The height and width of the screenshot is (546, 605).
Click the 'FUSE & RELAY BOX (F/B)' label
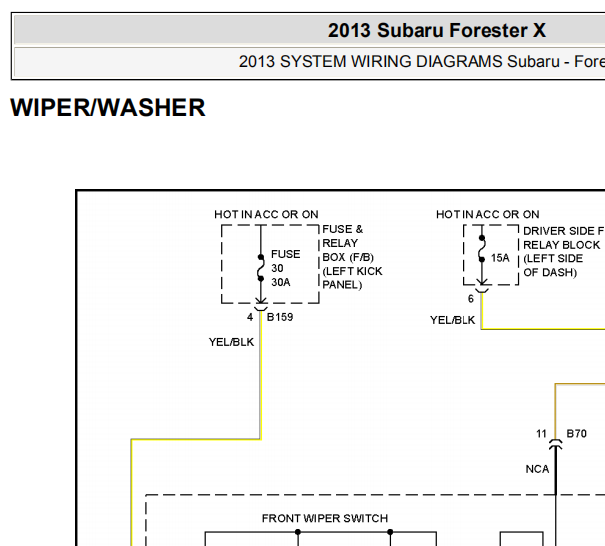tap(352, 257)
